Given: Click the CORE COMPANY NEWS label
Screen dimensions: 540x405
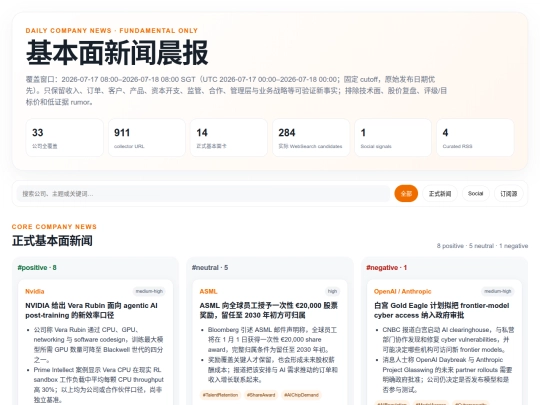Looking at the screenshot, I should 54,227.
